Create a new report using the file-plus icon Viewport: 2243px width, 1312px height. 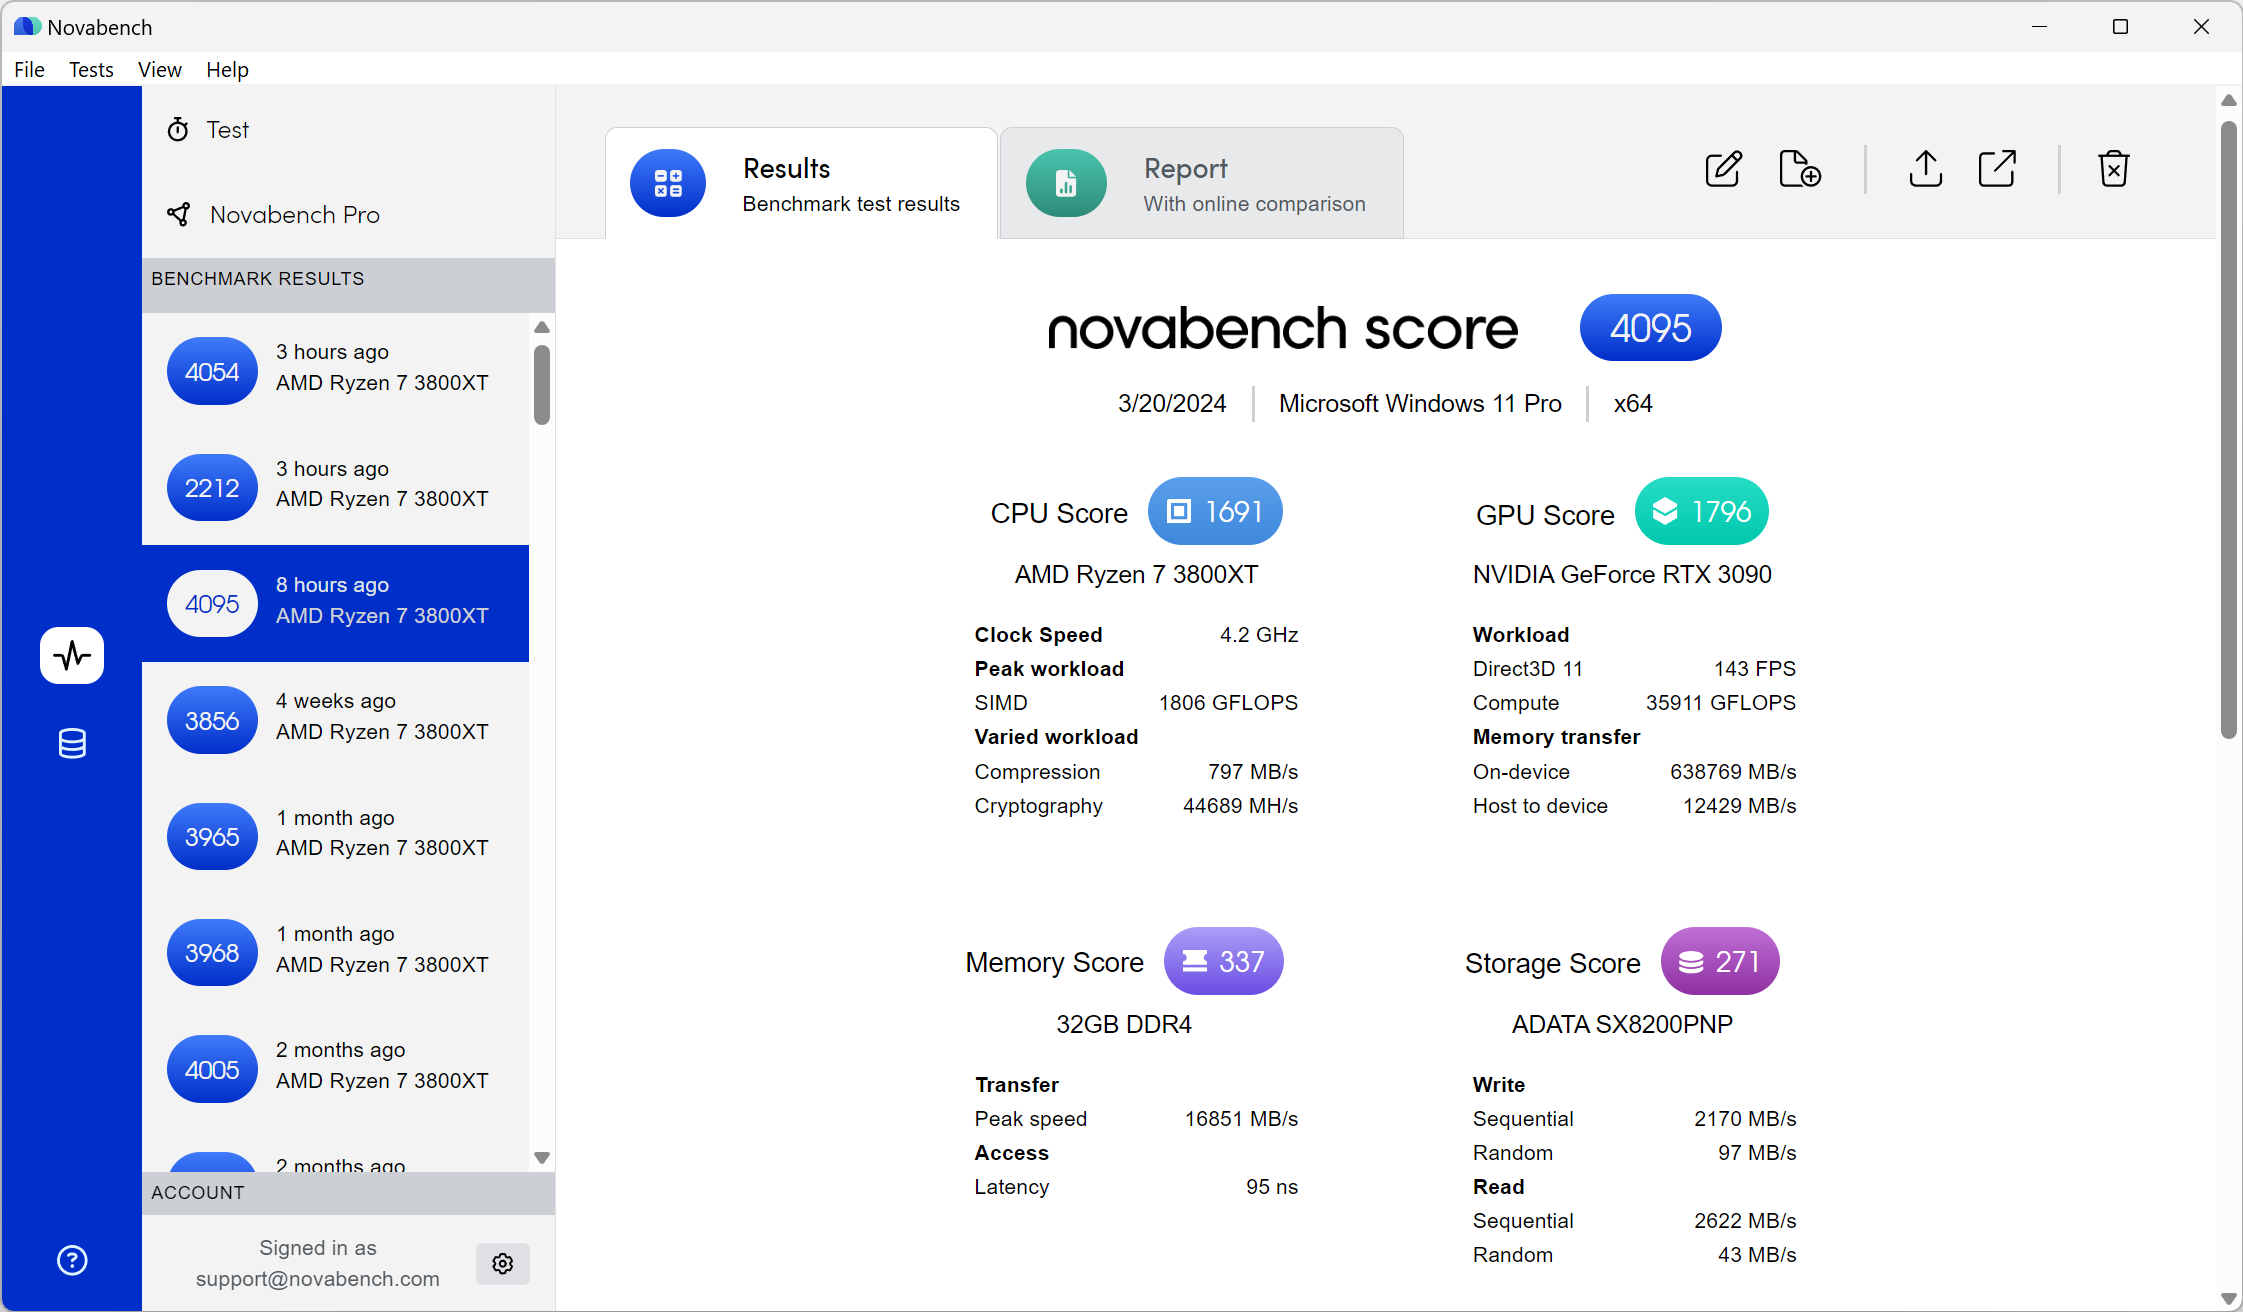[1800, 169]
